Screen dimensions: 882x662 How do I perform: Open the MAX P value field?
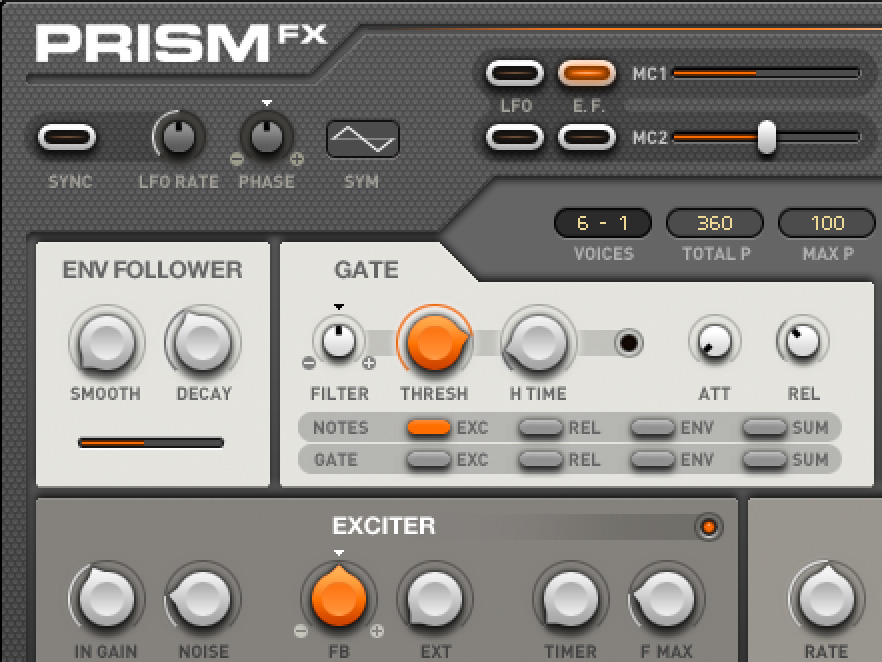tap(827, 223)
